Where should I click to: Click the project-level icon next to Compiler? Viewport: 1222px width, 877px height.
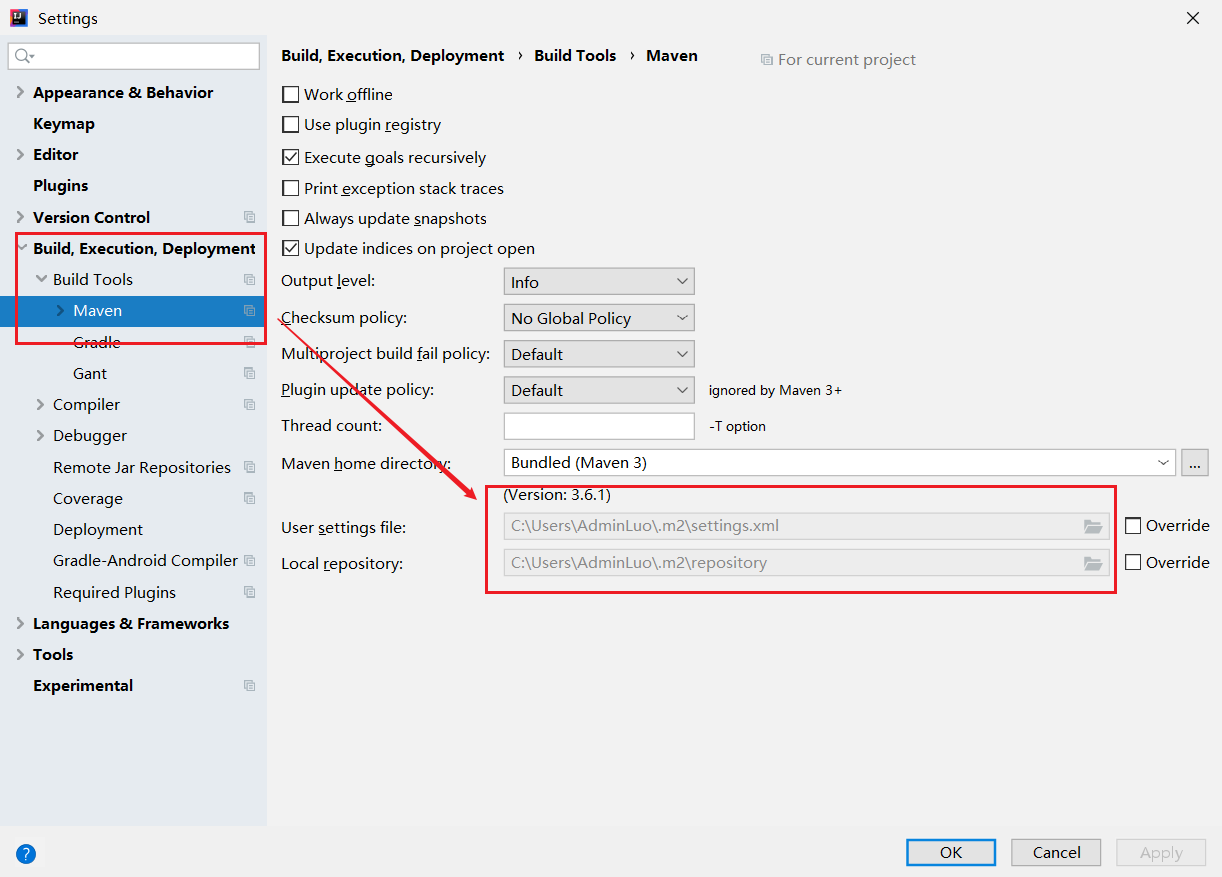[x=249, y=404]
